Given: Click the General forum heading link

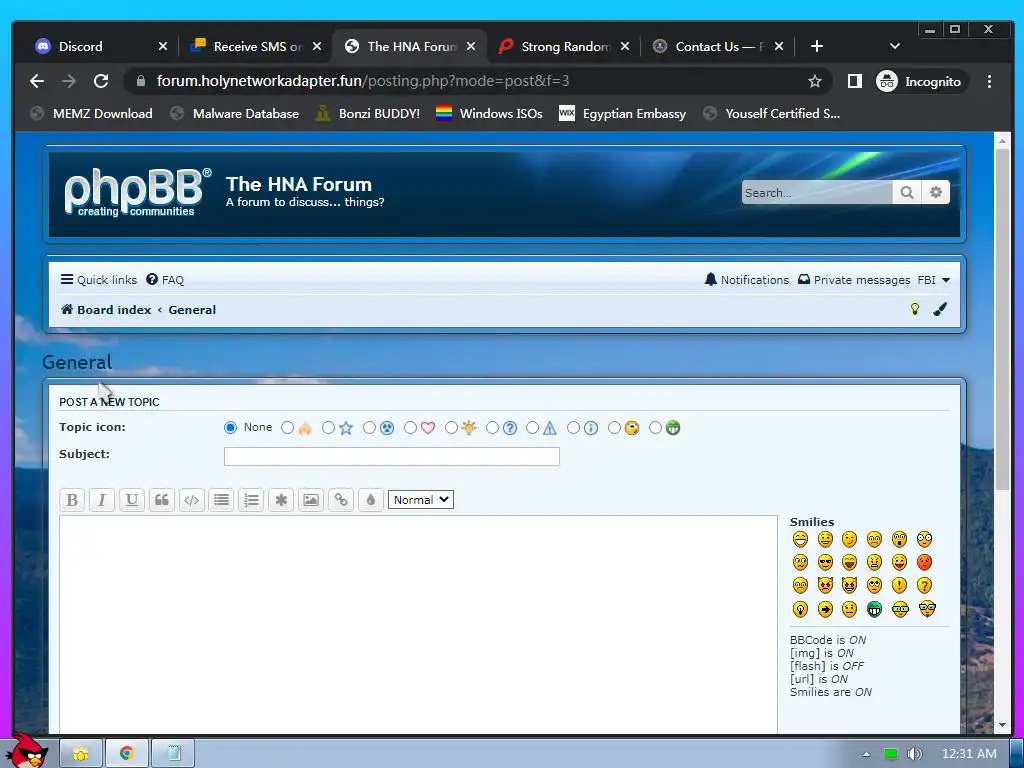Looking at the screenshot, I should coord(77,362).
